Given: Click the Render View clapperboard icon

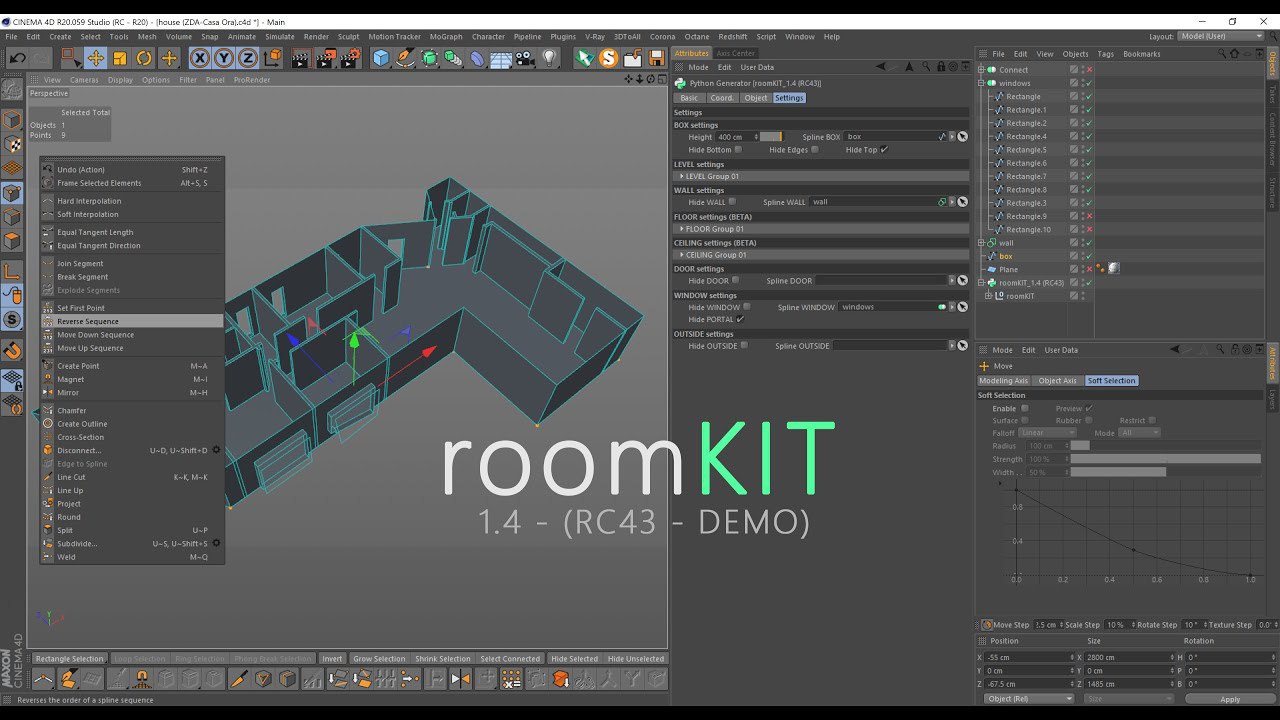Looking at the screenshot, I should point(301,58).
